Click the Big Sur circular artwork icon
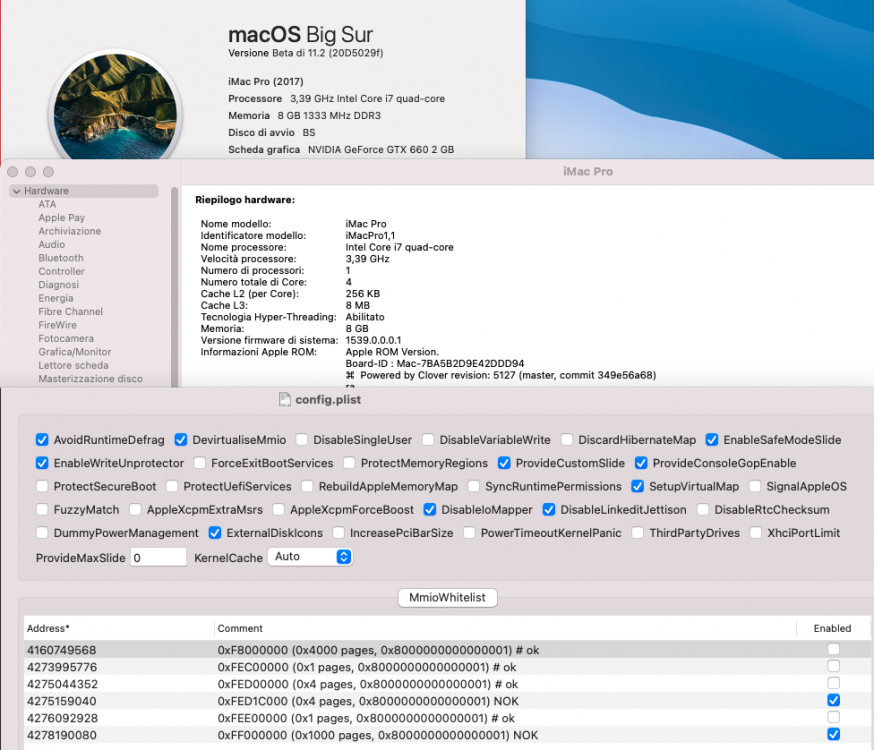 tap(115, 106)
